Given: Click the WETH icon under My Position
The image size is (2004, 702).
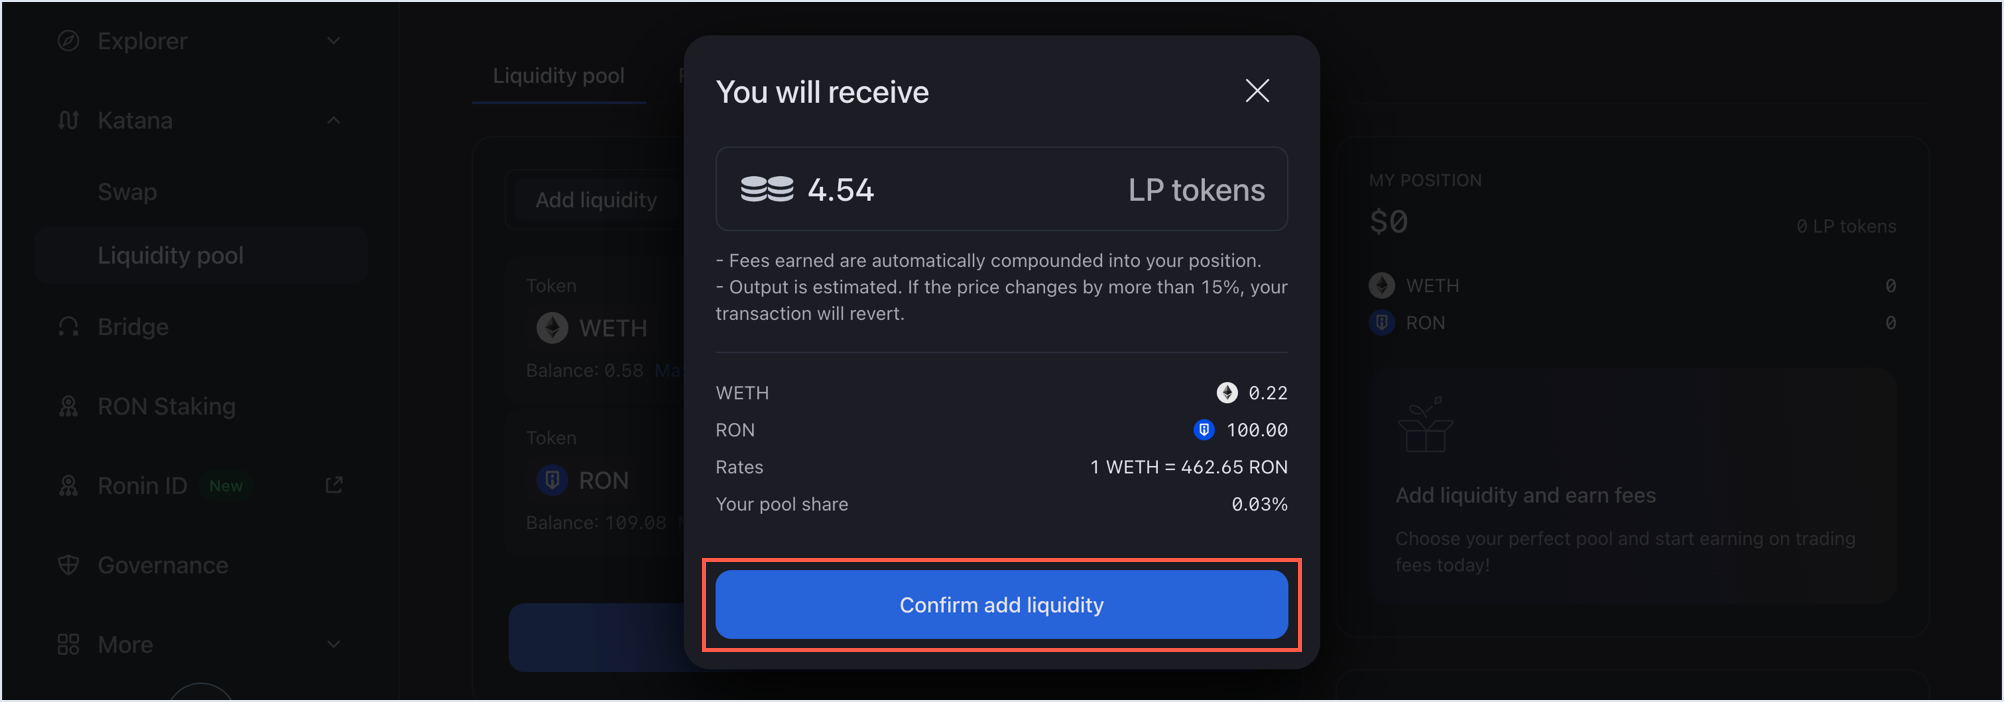Looking at the screenshot, I should point(1381,285).
